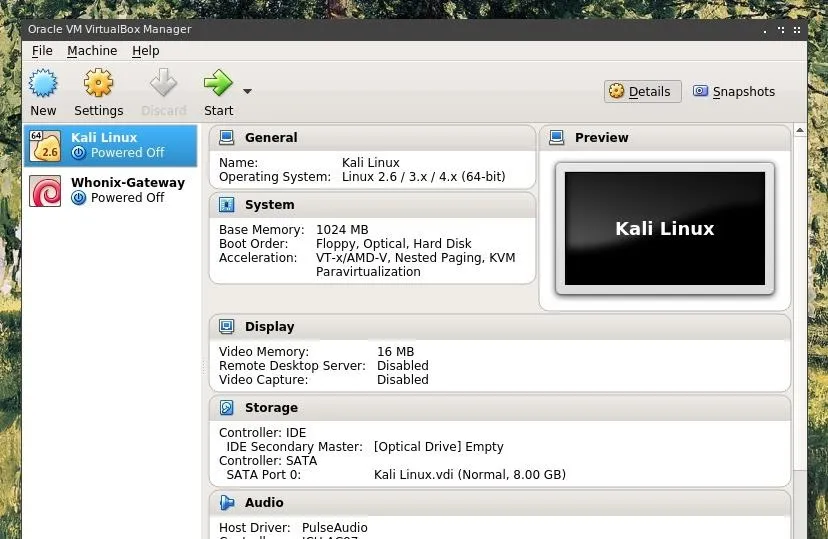Click the Audio section speaker icon

227,502
